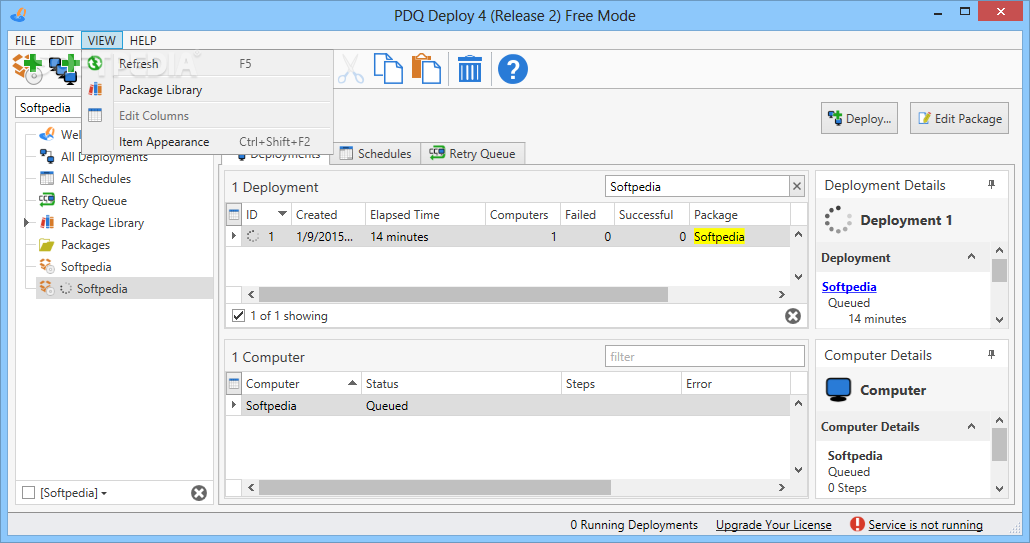This screenshot has height=543, width=1030.
Task: Click the circled X in the tree footer
Action: coord(199,493)
